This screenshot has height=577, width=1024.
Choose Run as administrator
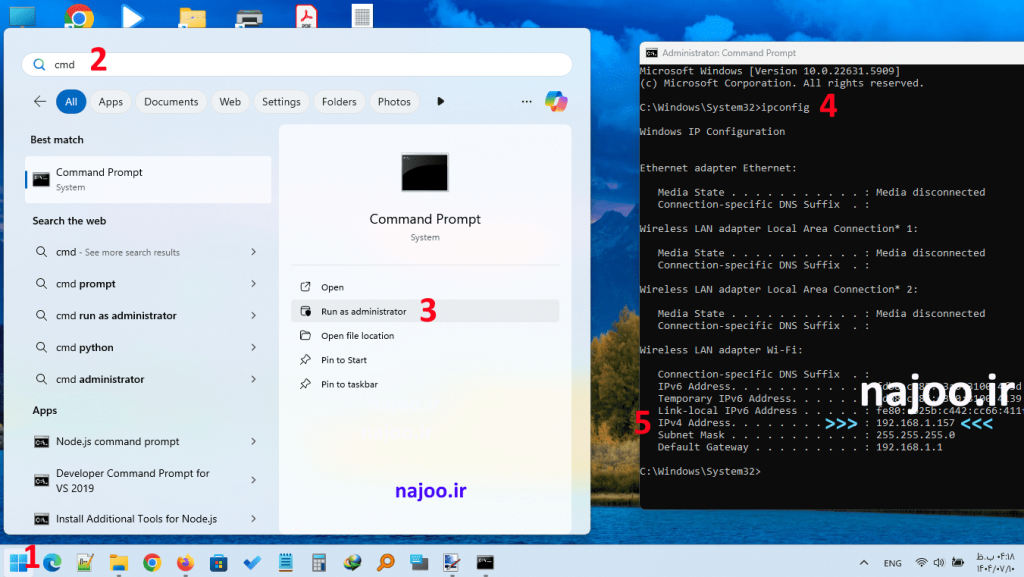[x=363, y=312]
